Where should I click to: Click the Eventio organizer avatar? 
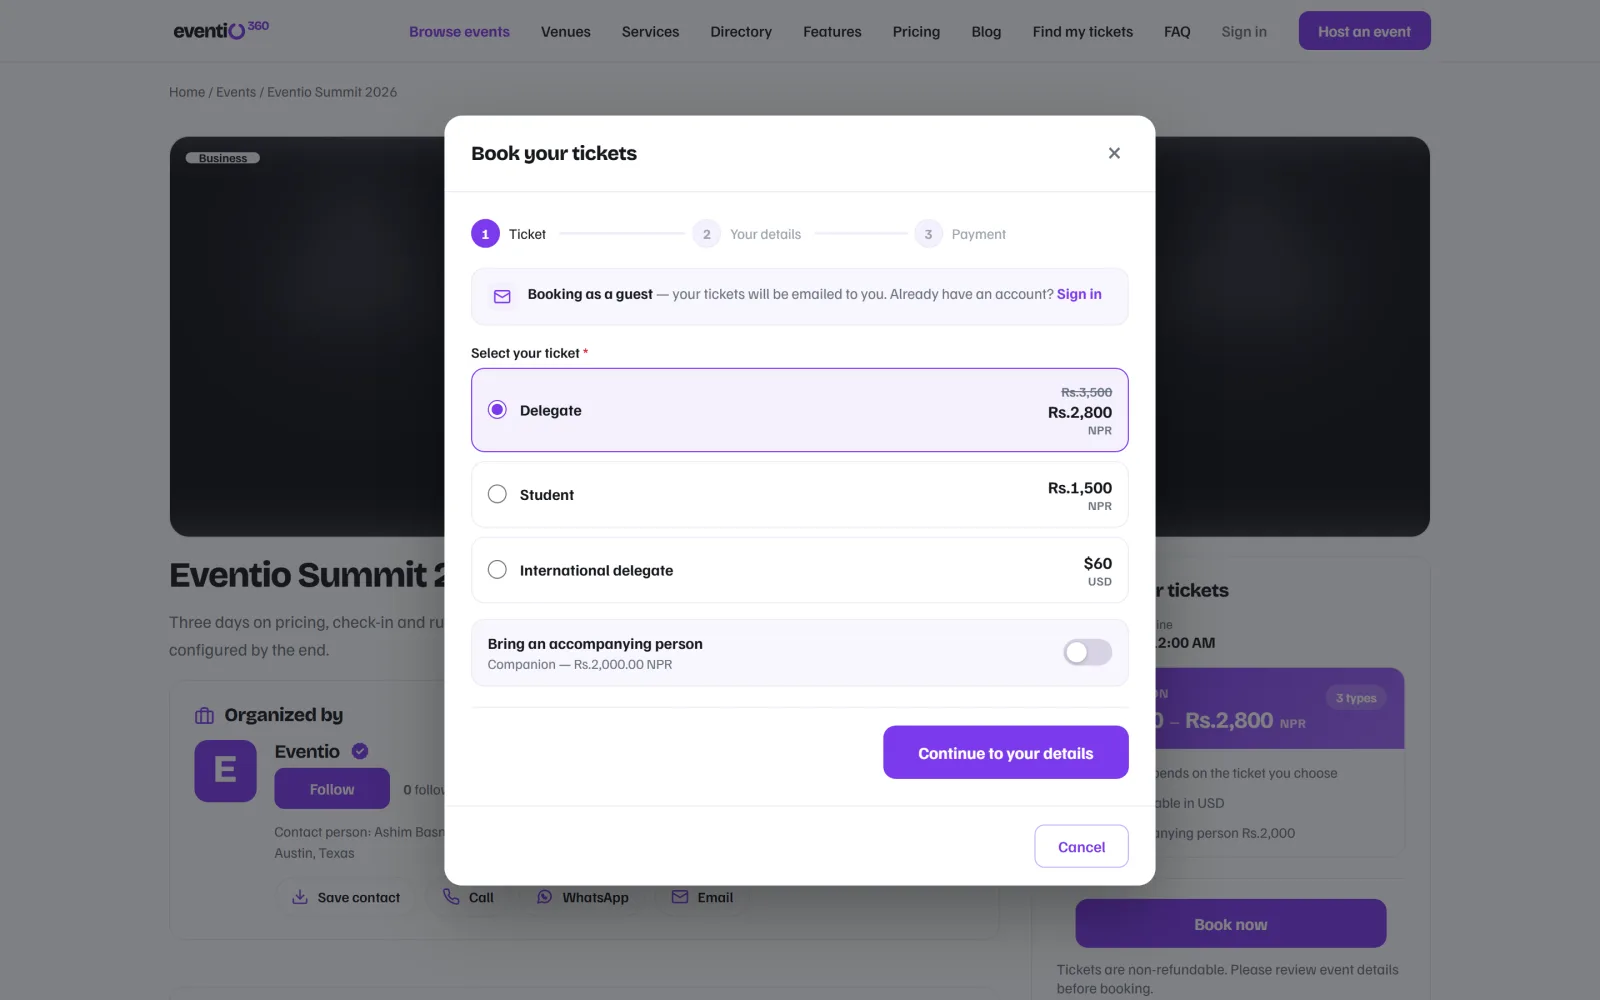tap(225, 771)
